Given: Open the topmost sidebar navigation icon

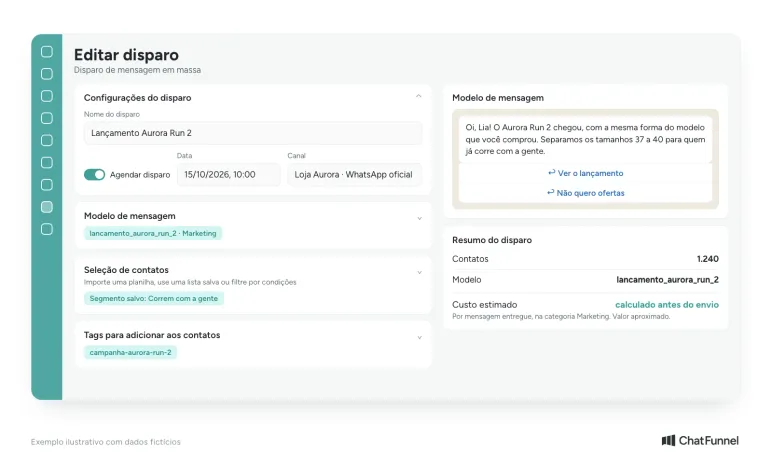Looking at the screenshot, I should pos(47,52).
